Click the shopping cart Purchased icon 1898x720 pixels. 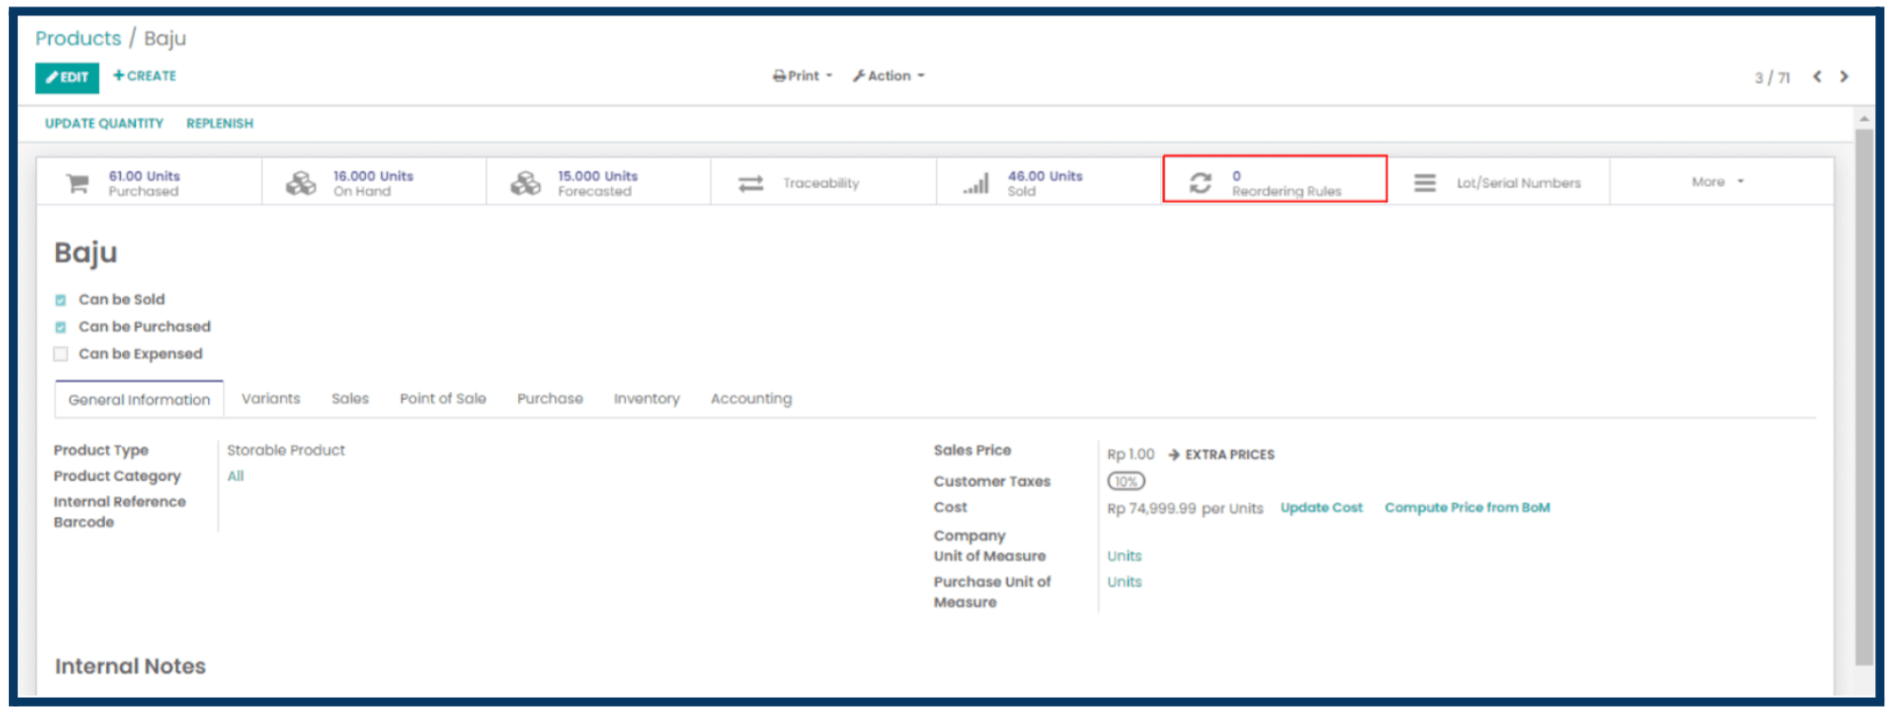pos(77,184)
